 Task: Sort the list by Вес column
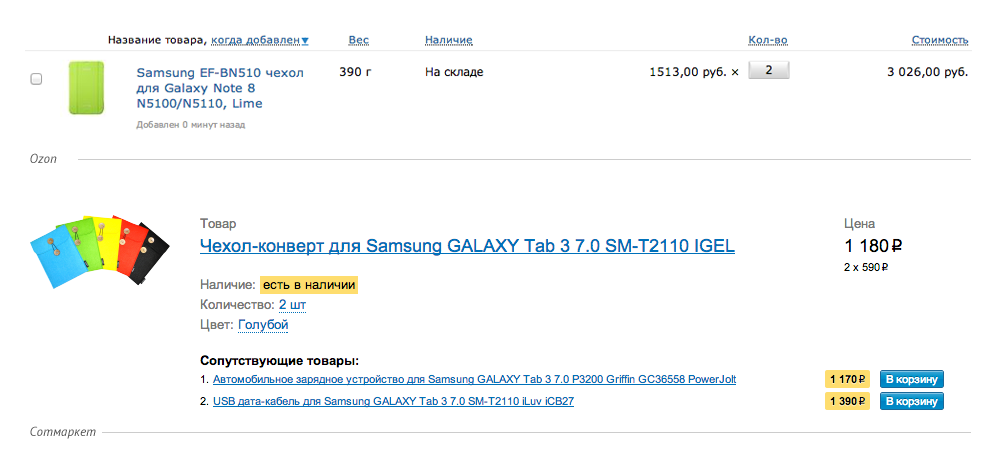pyautogui.click(x=358, y=40)
